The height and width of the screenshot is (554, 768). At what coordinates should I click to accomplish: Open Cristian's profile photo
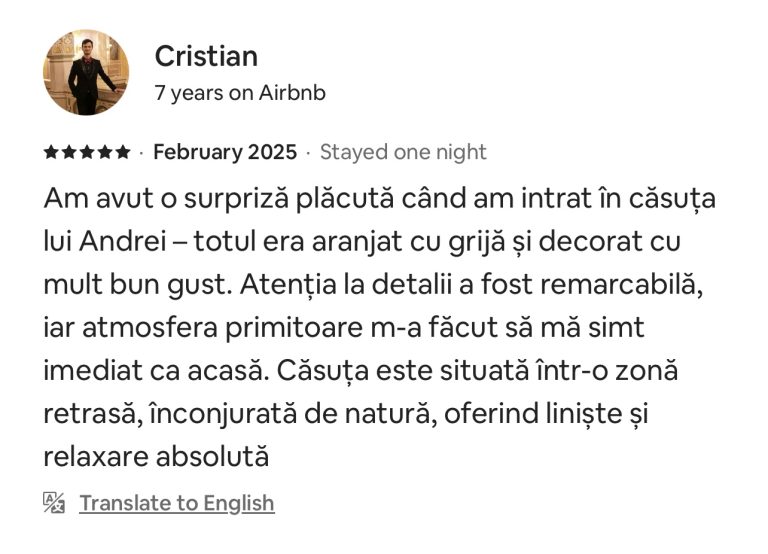coord(86,72)
